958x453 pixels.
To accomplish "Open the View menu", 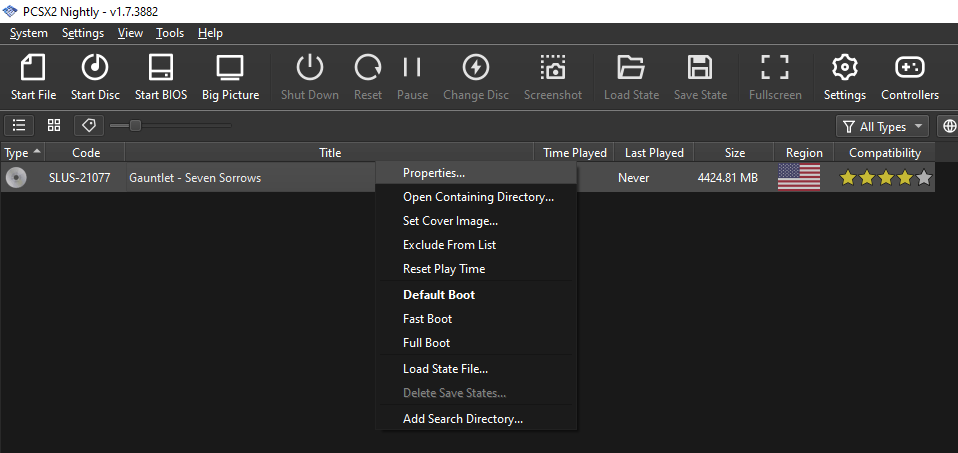I will 130,33.
